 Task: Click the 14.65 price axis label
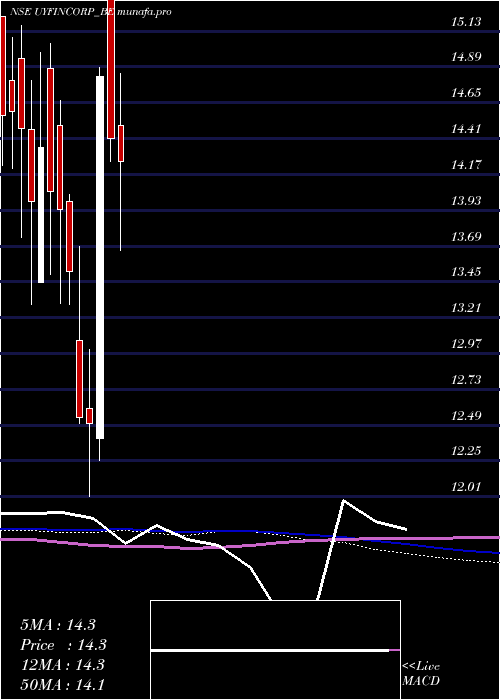(466, 93)
